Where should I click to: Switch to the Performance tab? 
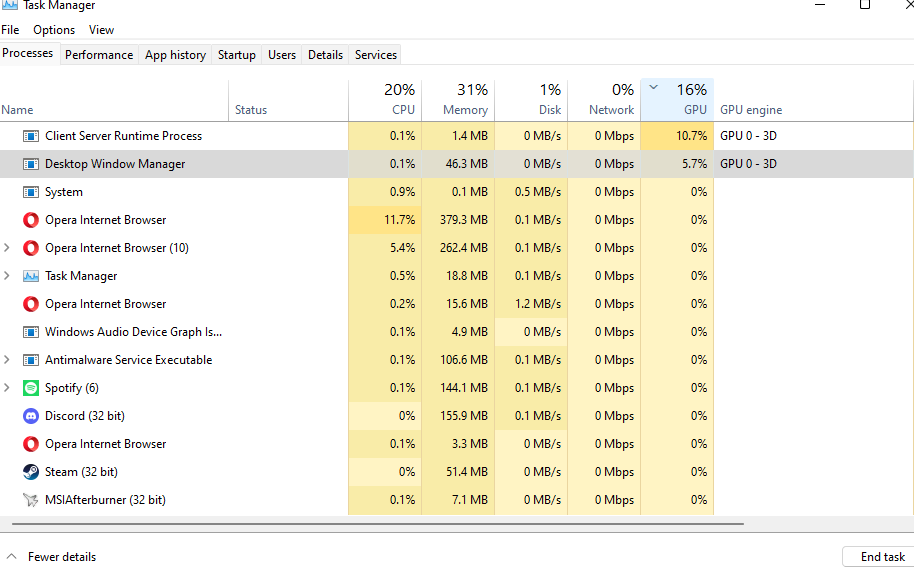99,55
